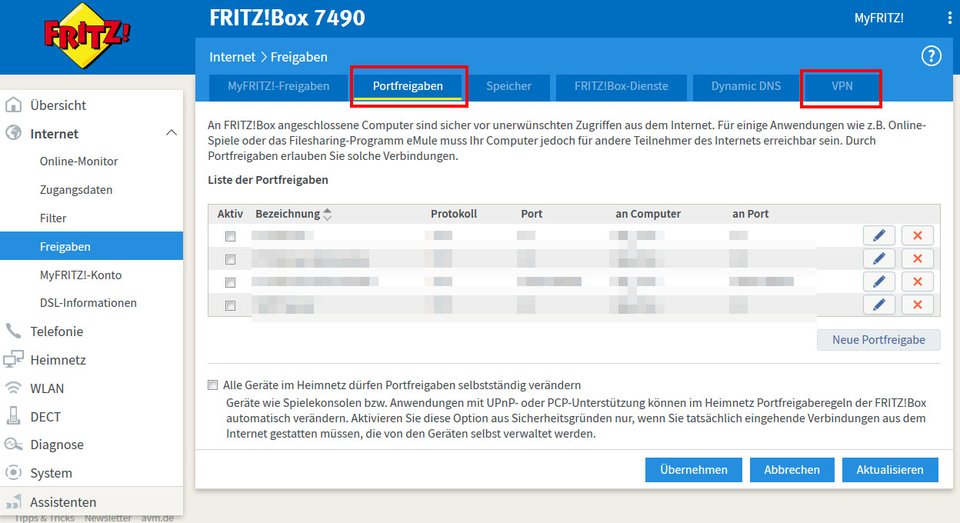Expand the Heimnetz menu section

click(58, 360)
